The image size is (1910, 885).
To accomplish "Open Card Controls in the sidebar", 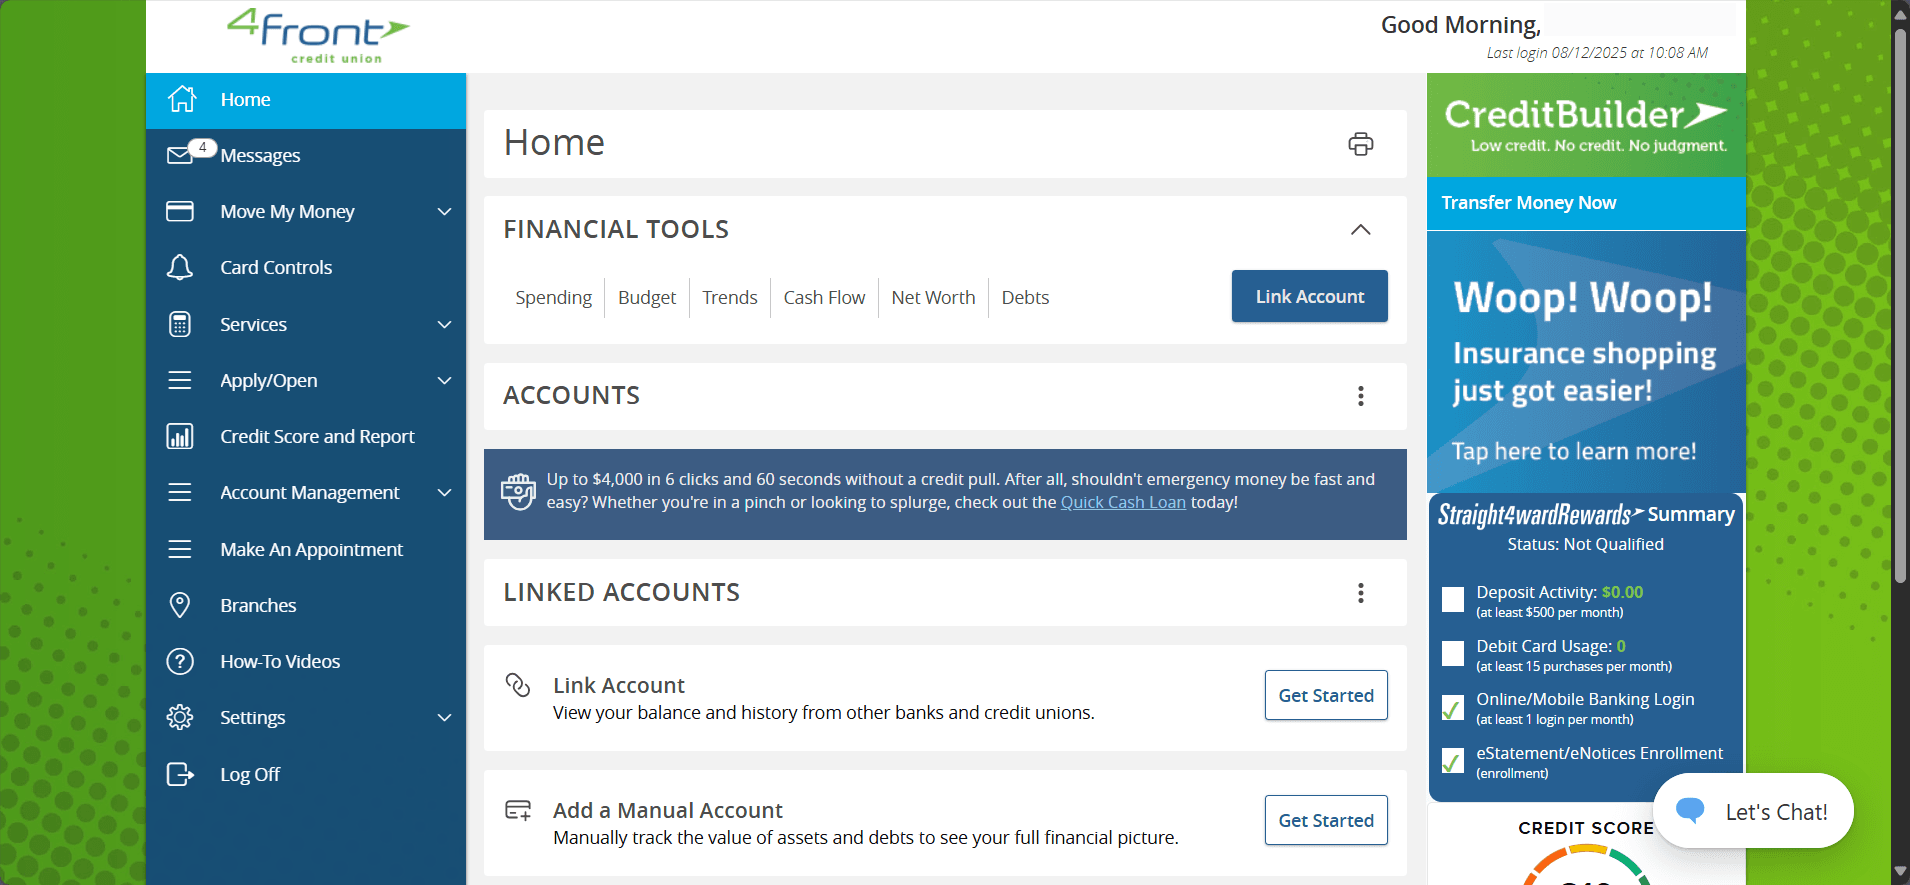I will click(306, 267).
